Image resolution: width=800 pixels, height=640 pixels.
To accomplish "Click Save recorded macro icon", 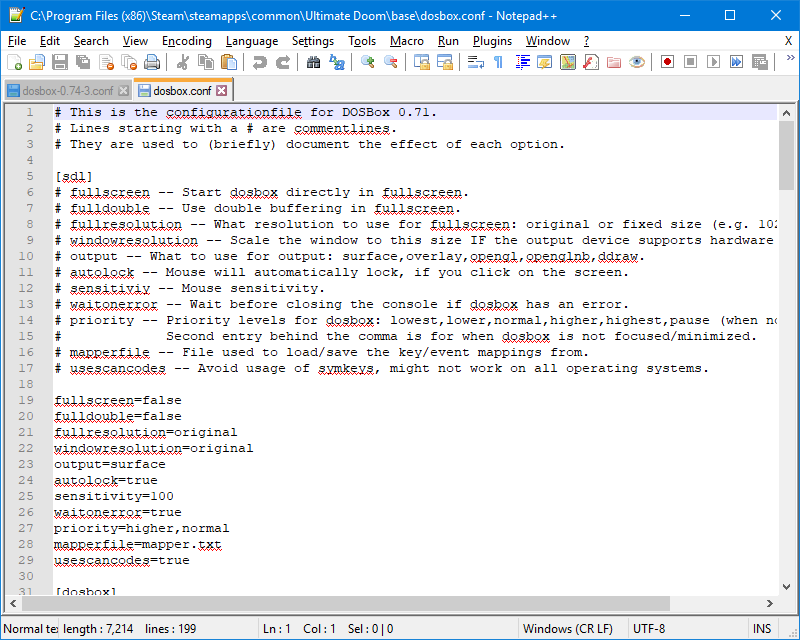I will pos(760,62).
